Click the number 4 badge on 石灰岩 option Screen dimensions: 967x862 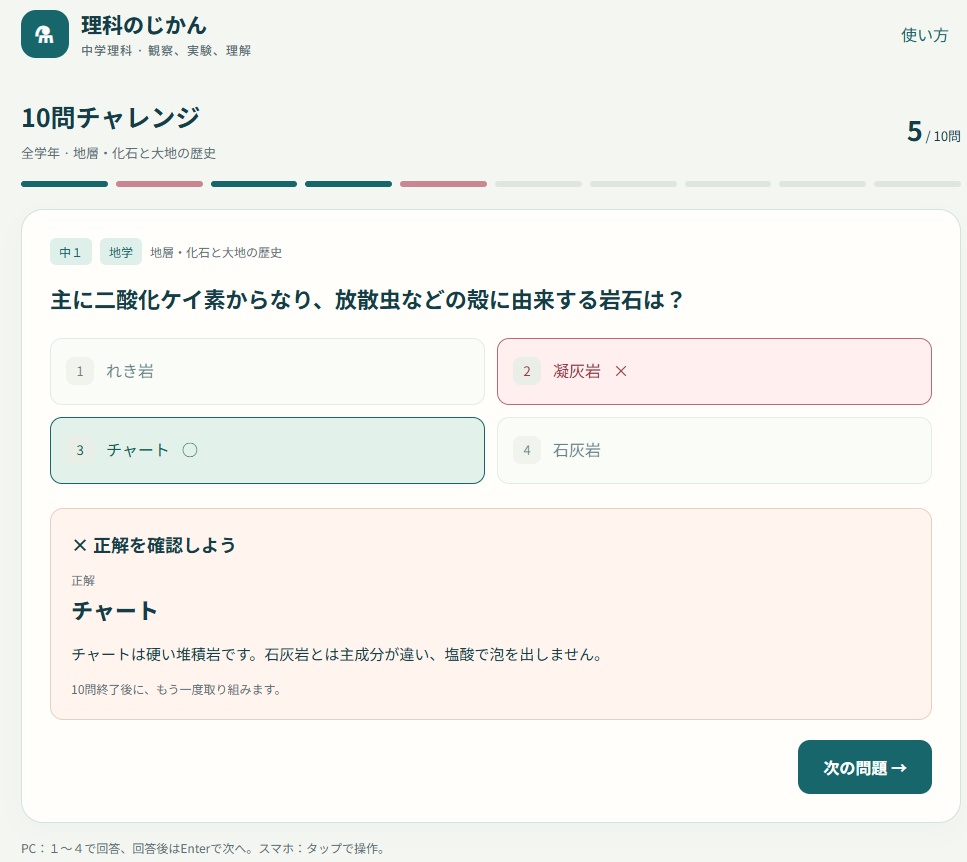point(527,450)
